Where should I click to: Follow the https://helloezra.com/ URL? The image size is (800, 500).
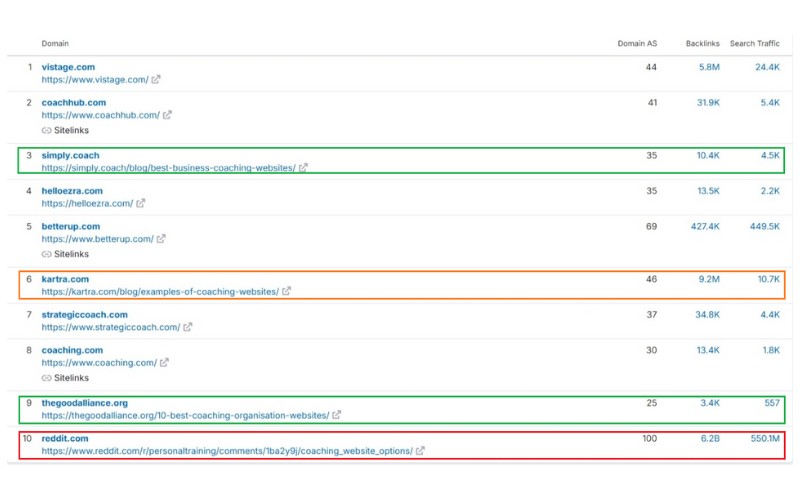(87, 204)
